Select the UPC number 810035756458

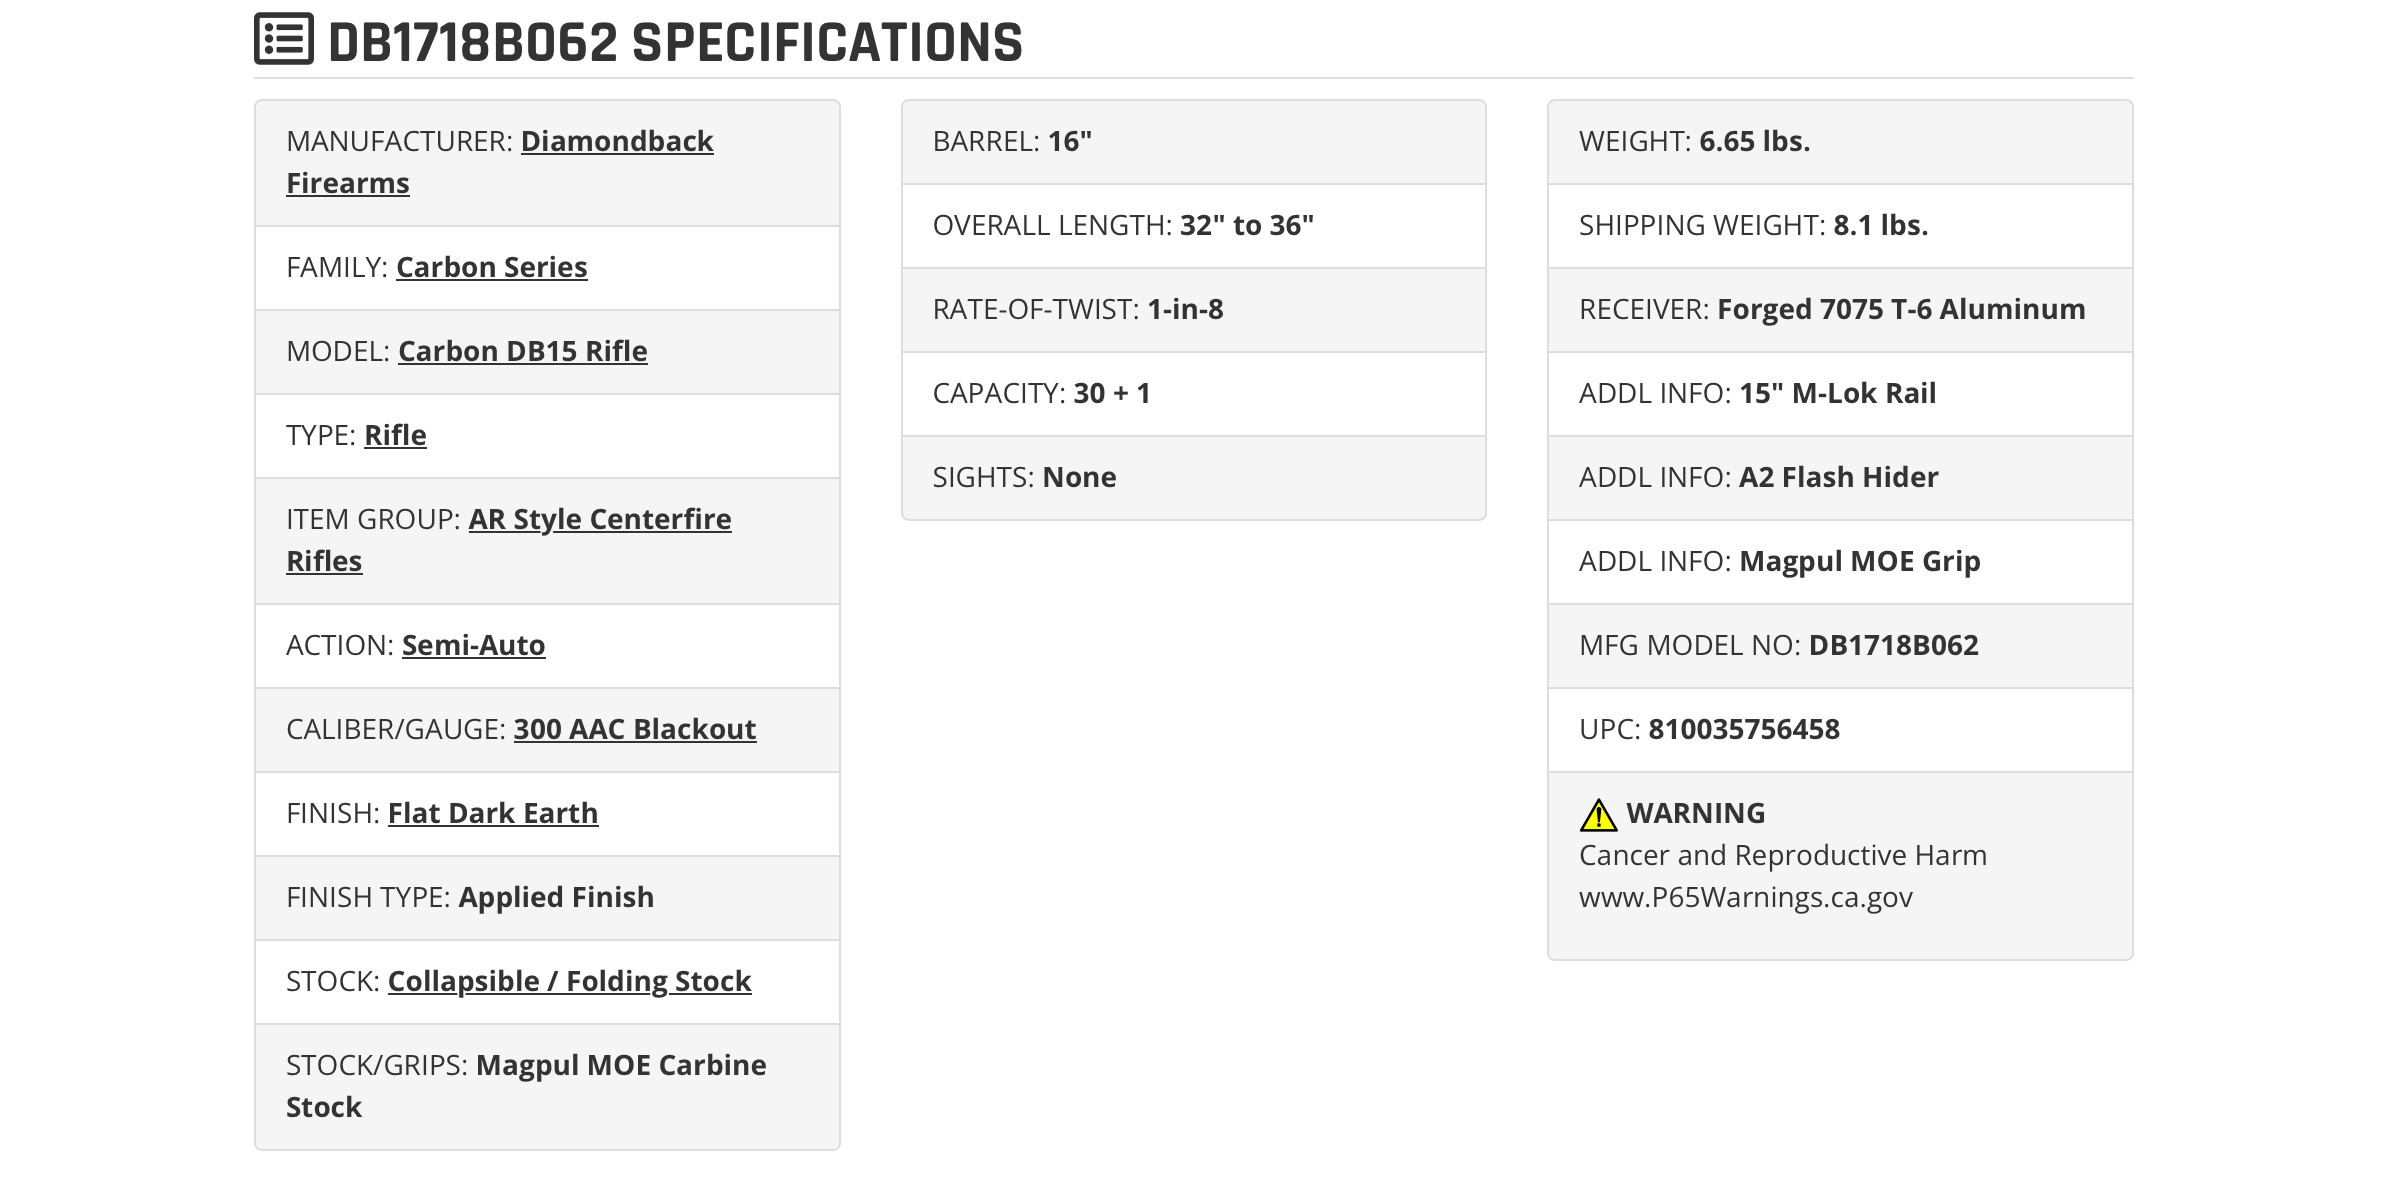click(x=1744, y=729)
